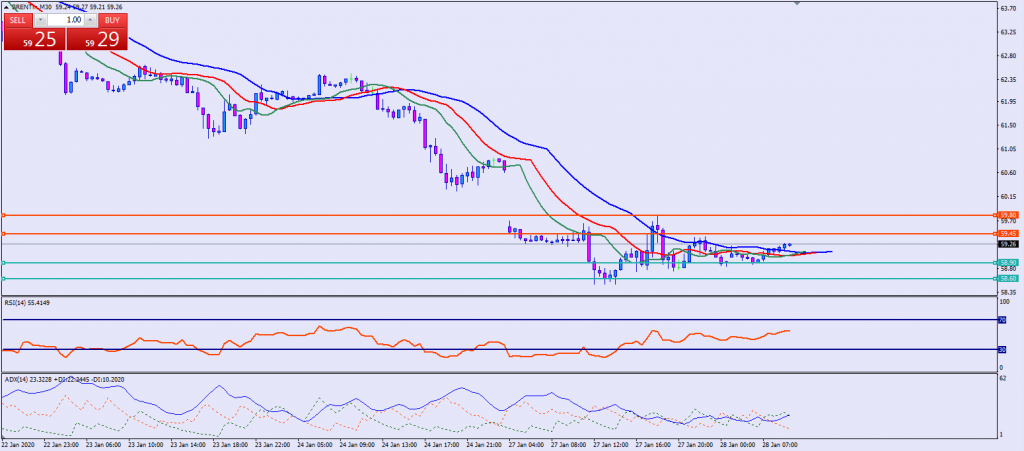The height and width of the screenshot is (451, 1024).
Task: Click the chart shift triangle marker at top
Action: (x=797, y=4)
